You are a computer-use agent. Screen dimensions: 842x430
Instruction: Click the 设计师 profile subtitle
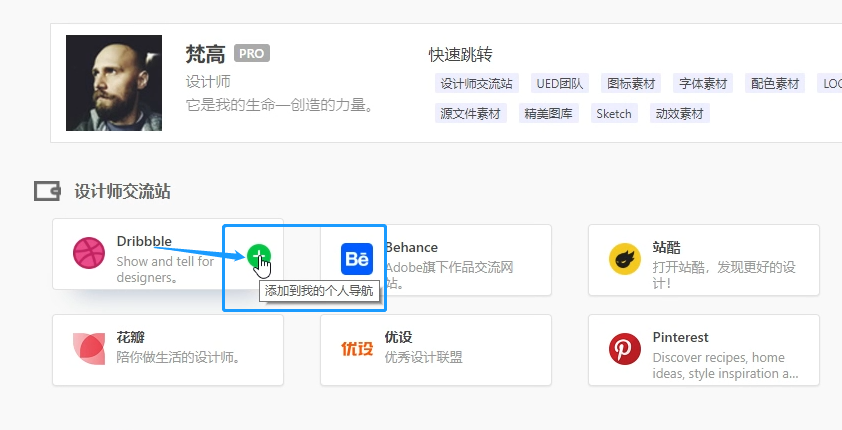(x=208, y=82)
